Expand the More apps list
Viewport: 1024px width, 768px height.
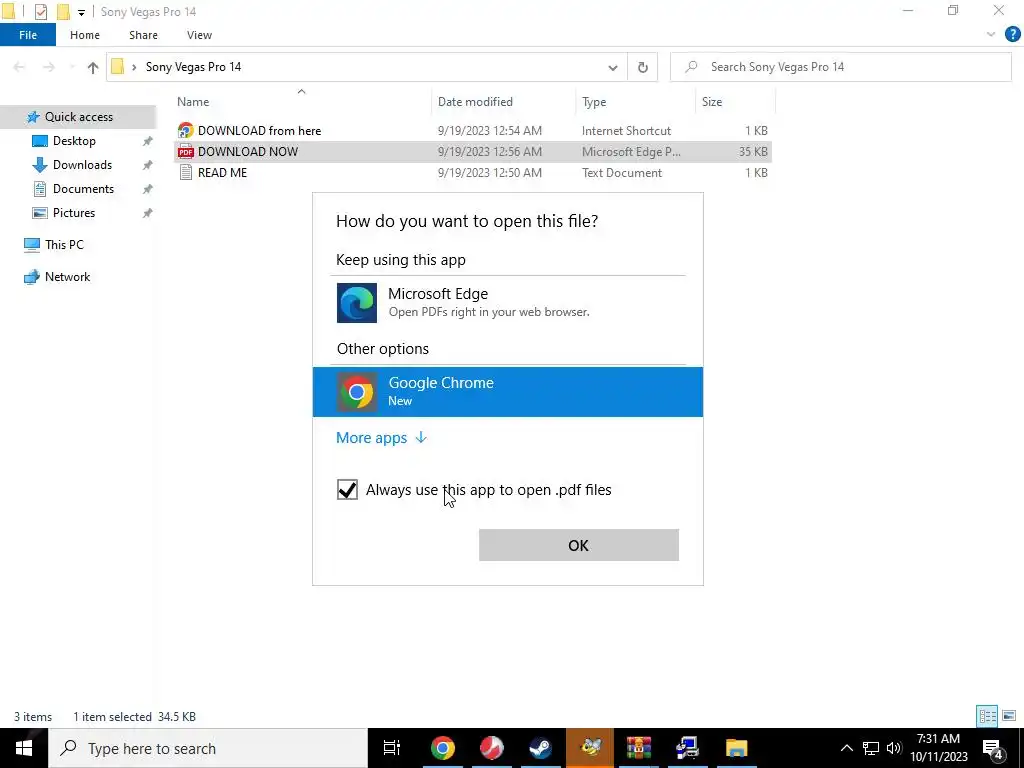(381, 438)
